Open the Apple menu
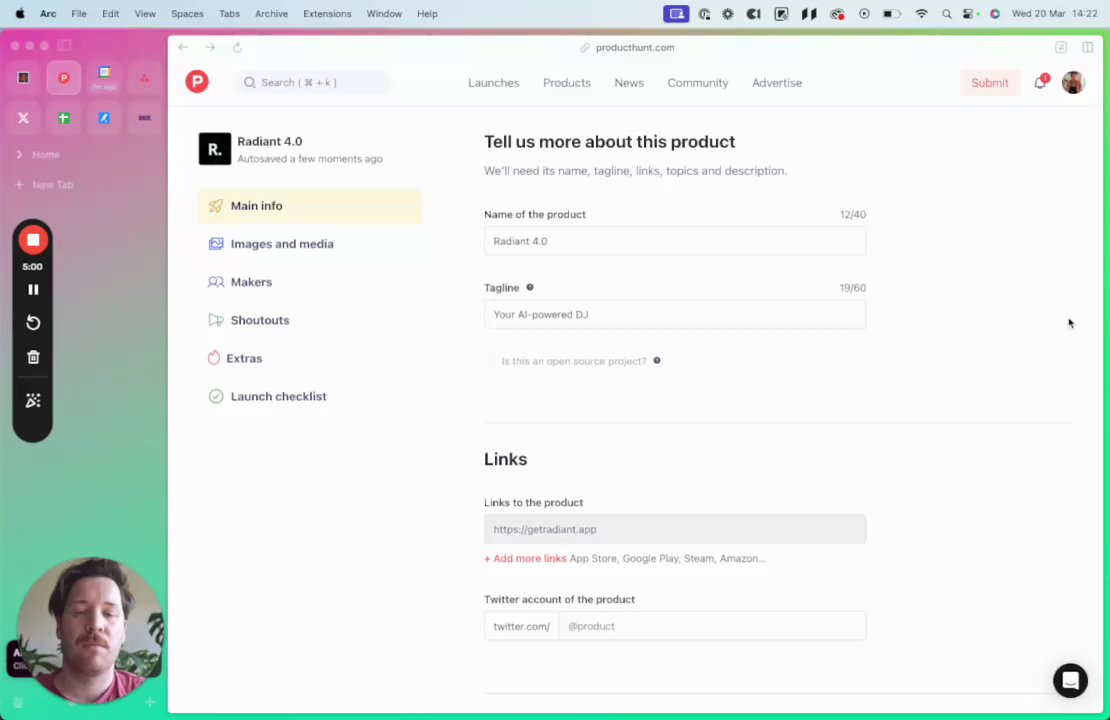The image size is (1110, 720). coord(20,13)
